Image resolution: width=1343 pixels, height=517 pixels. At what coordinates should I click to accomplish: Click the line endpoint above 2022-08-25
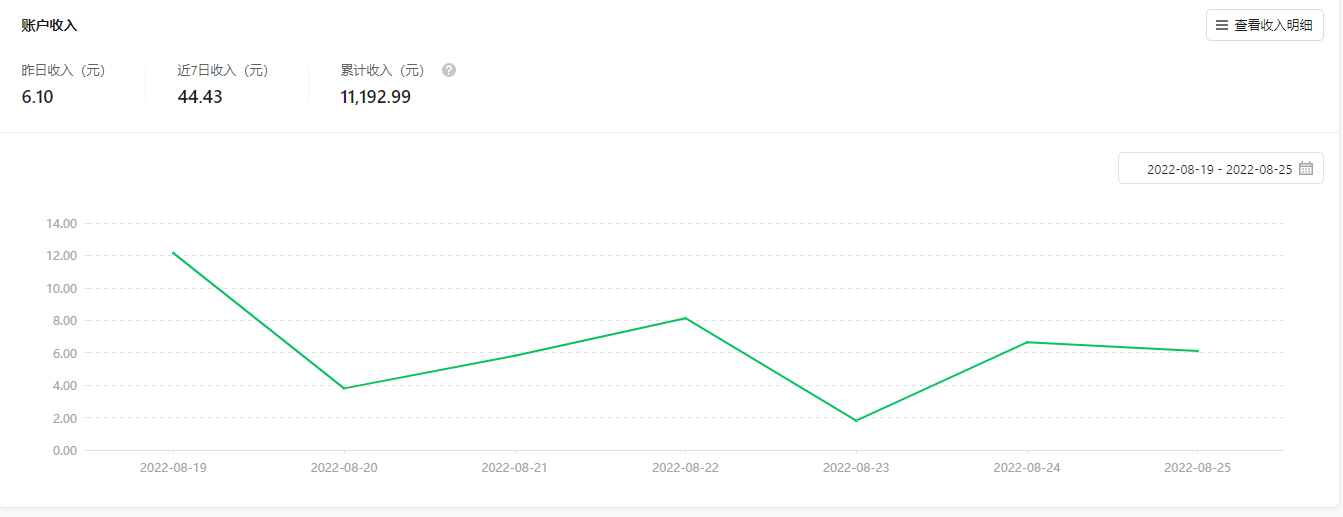(x=1198, y=351)
